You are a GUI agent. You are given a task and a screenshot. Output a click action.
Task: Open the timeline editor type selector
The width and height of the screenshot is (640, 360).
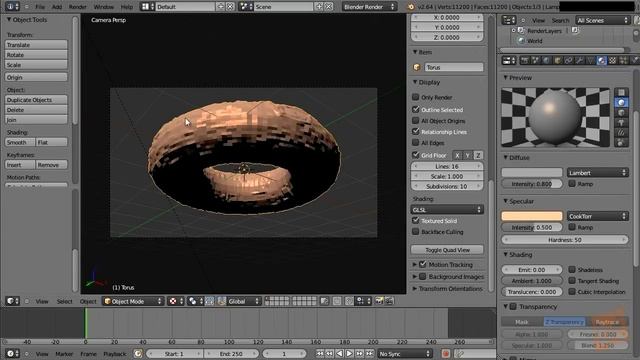pos(13,353)
